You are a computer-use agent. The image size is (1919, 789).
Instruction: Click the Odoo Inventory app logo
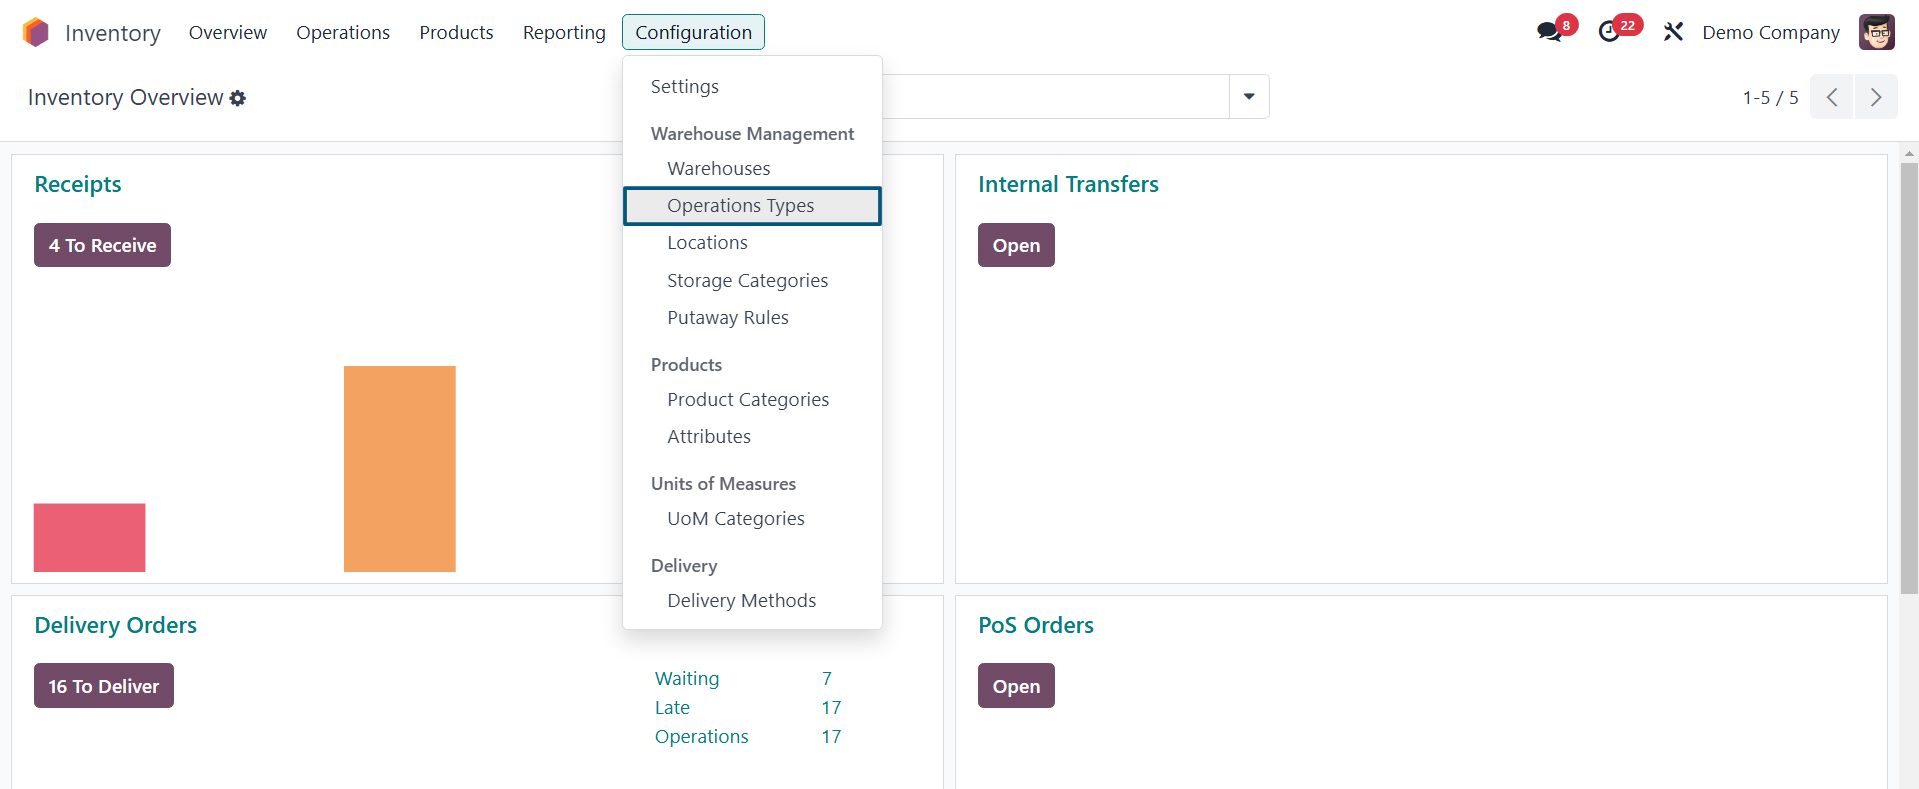35,32
